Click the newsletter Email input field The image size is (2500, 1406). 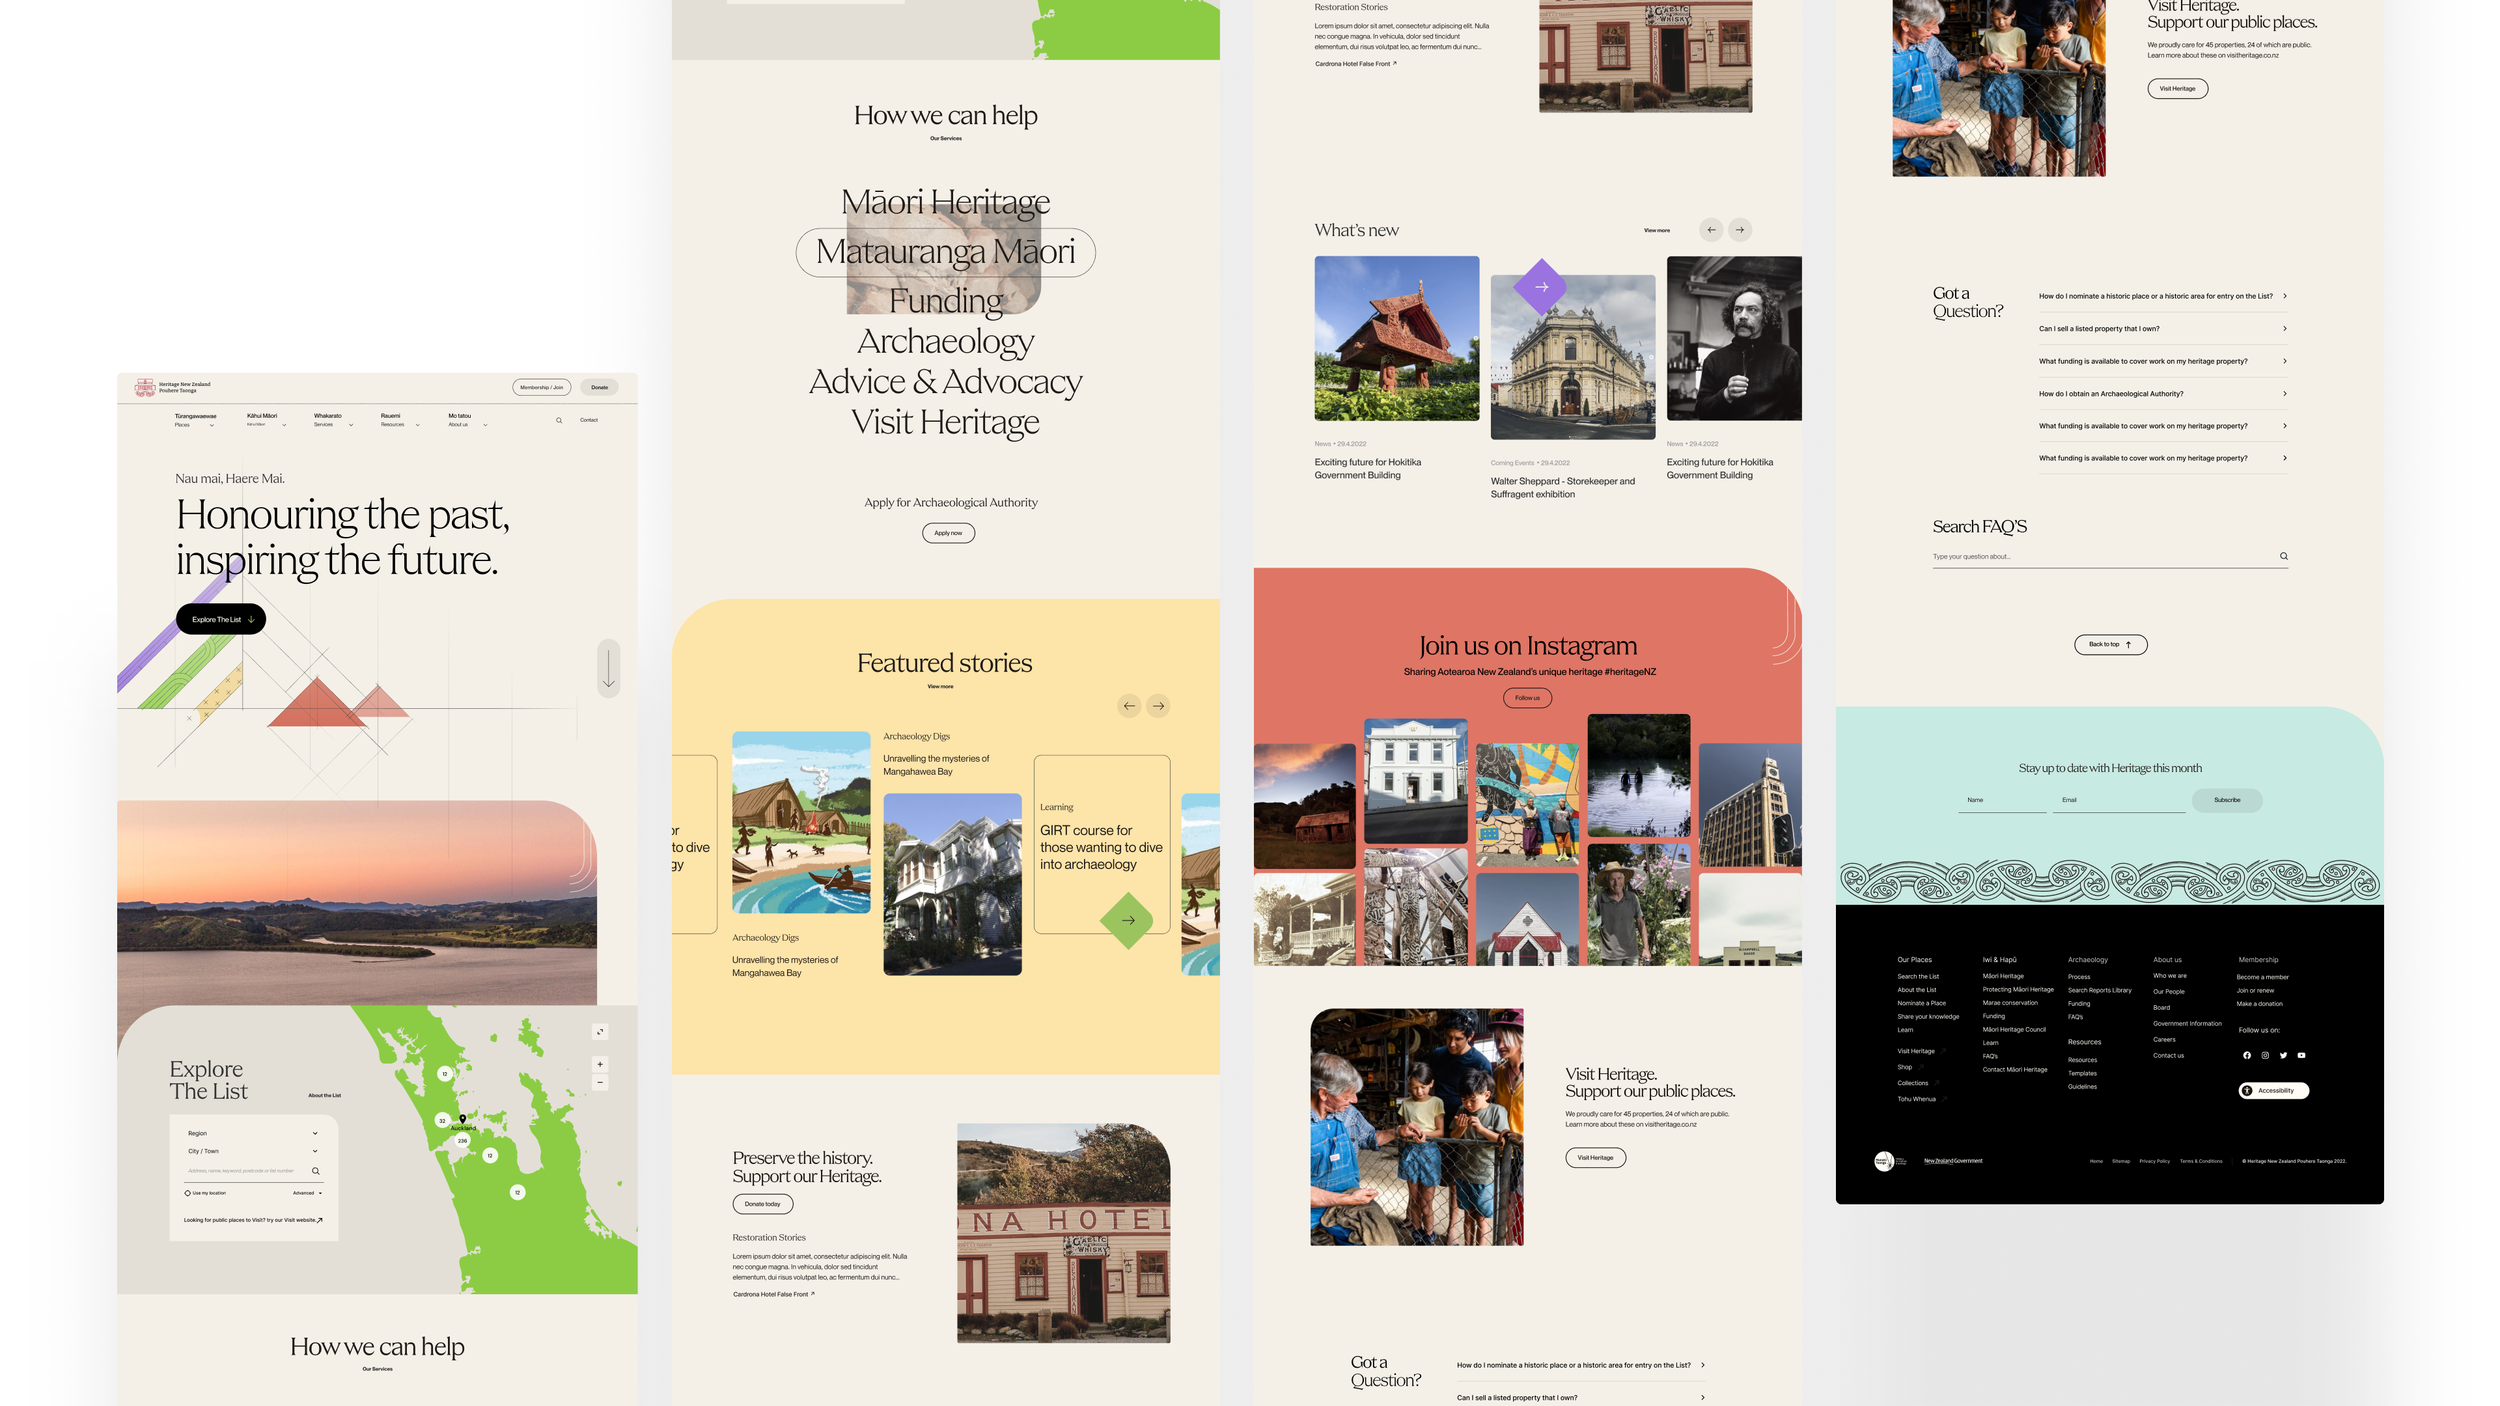(2118, 801)
